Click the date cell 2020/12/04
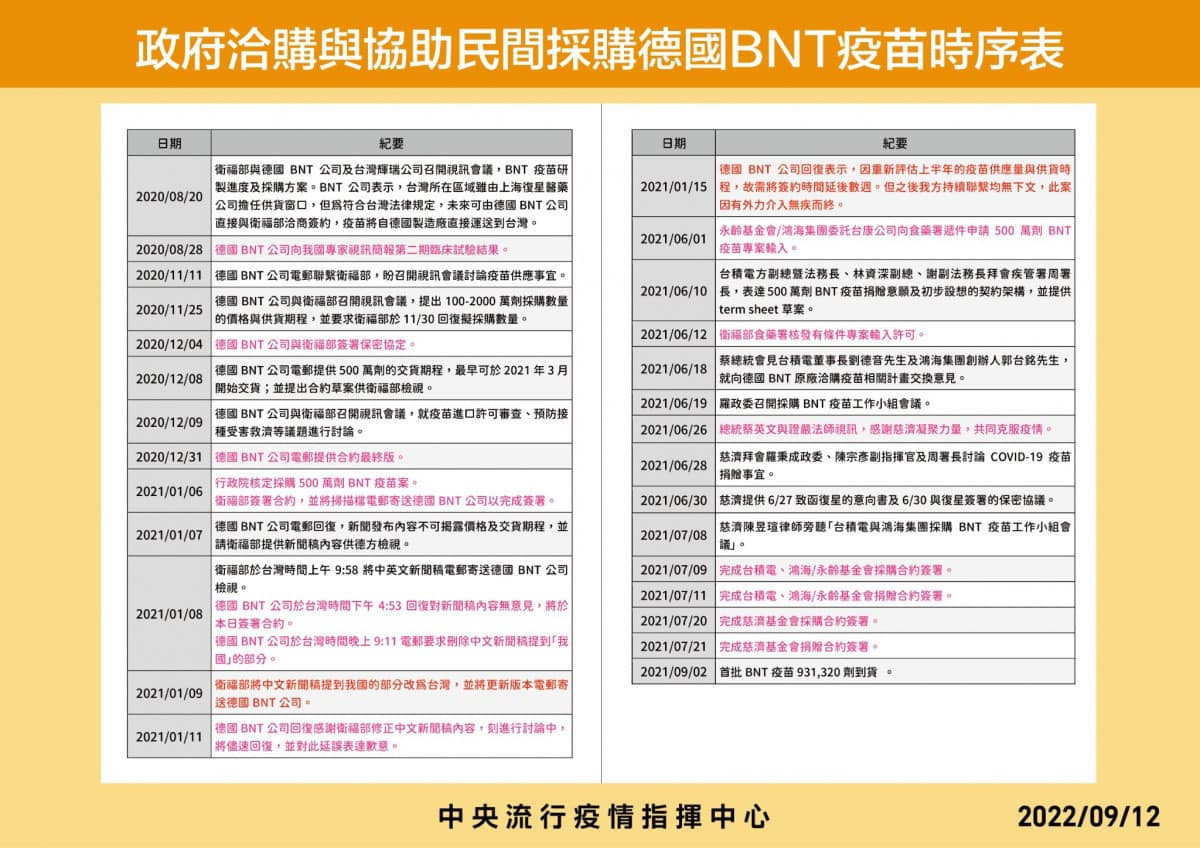 [x=169, y=344]
